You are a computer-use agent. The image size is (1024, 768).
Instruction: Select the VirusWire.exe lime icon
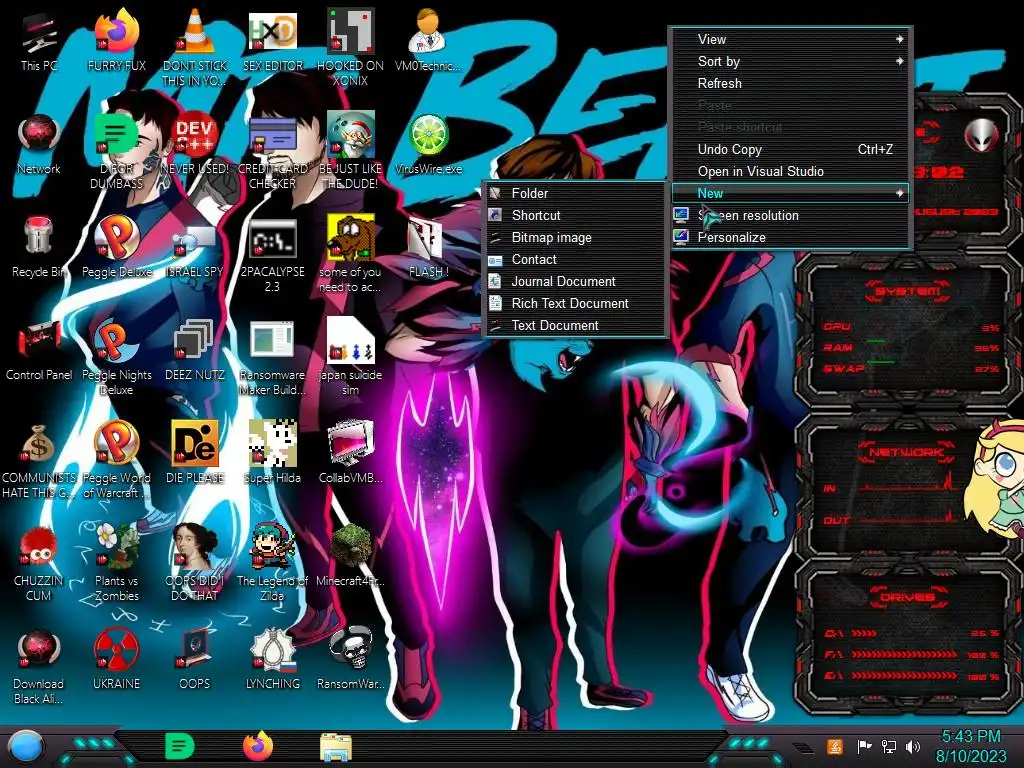click(x=428, y=144)
